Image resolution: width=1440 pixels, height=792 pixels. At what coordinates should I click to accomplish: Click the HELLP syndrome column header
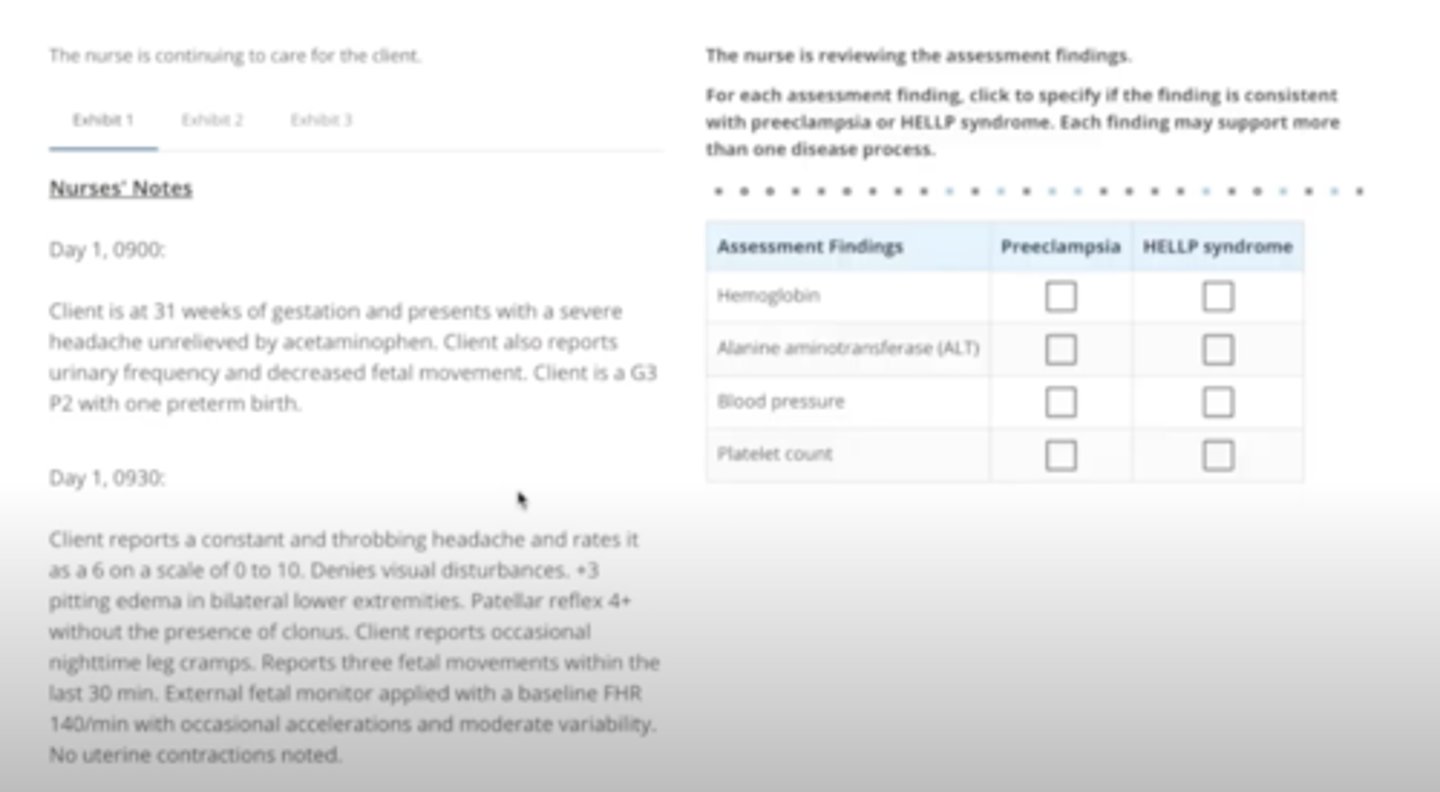tap(1217, 247)
